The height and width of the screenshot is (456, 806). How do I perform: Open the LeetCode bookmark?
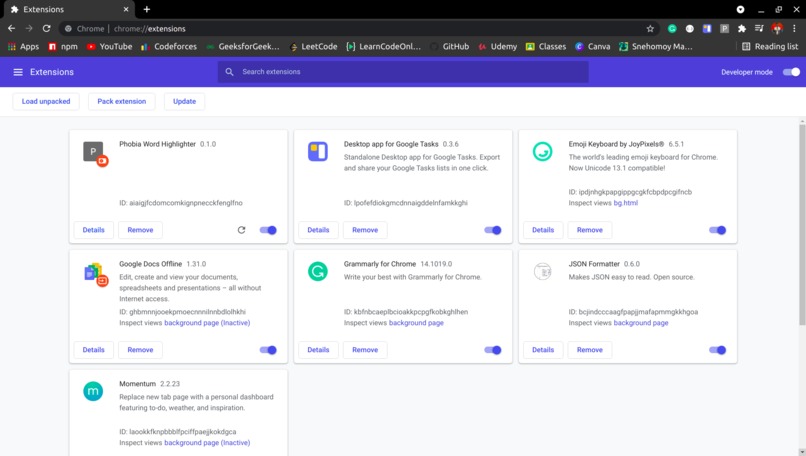coord(314,46)
